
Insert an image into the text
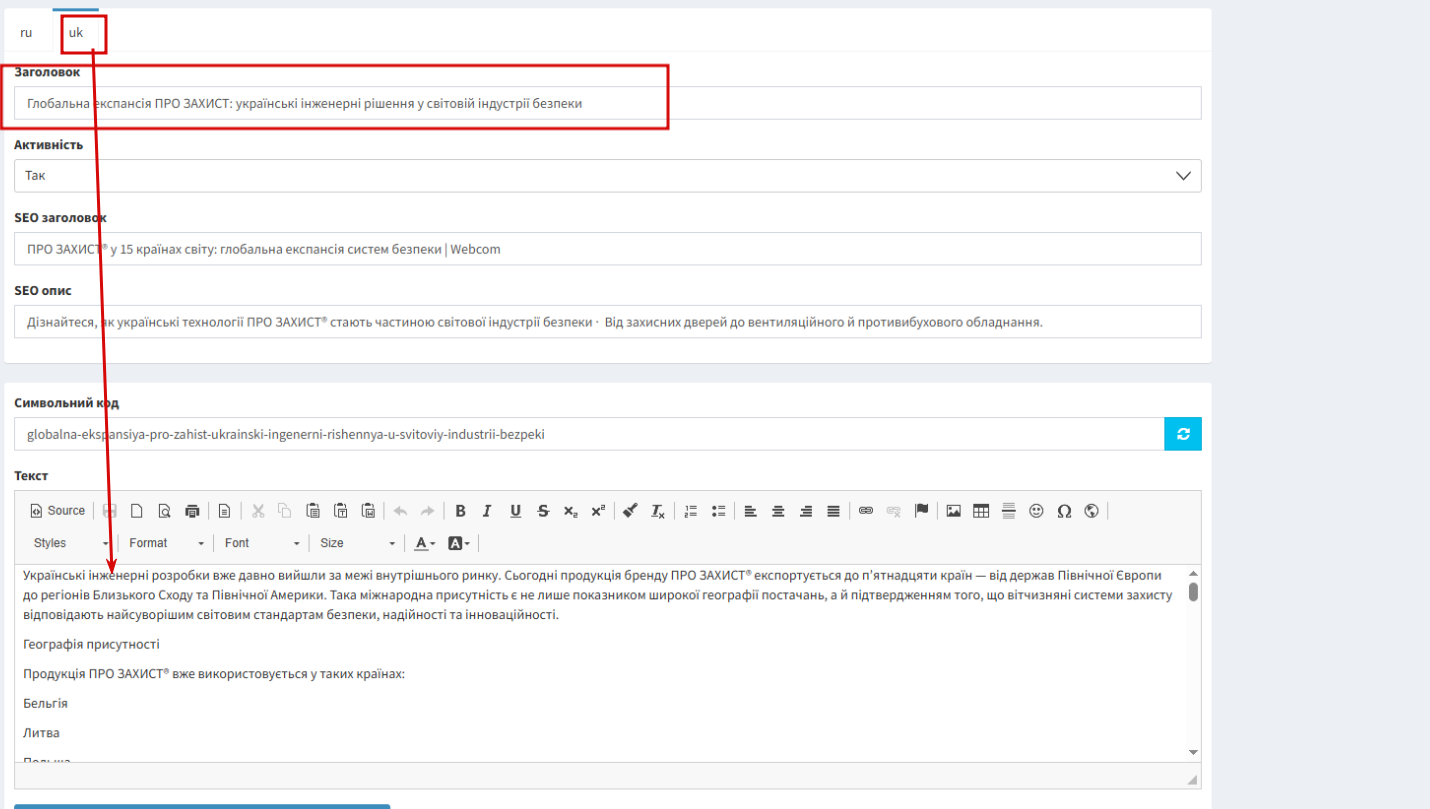(x=954, y=511)
